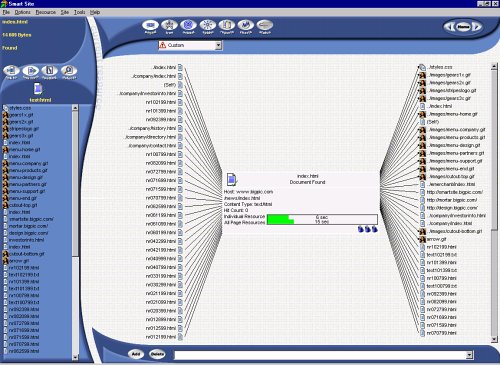Click ./images/menu-design.gif in the outgoing links
The image size is (500, 365).
pos(454,145)
